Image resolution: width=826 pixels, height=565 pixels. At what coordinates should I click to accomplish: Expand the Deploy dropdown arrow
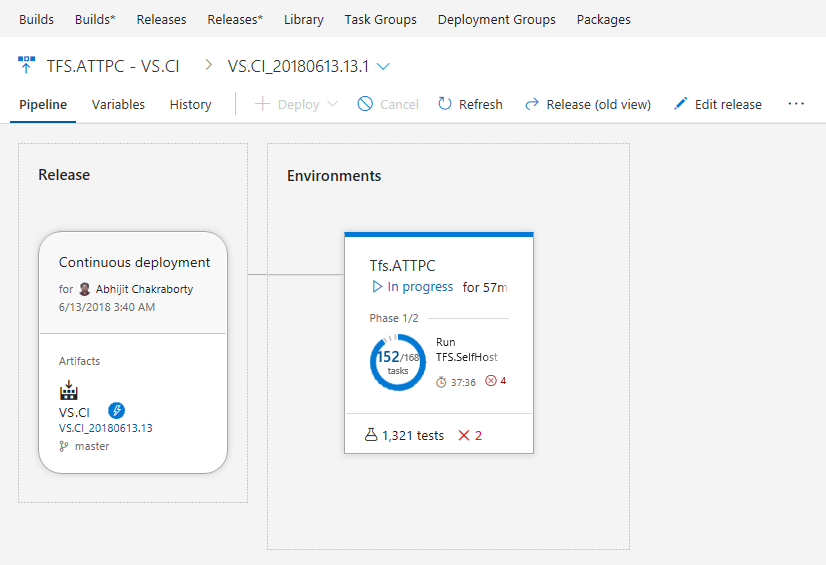[x=332, y=104]
